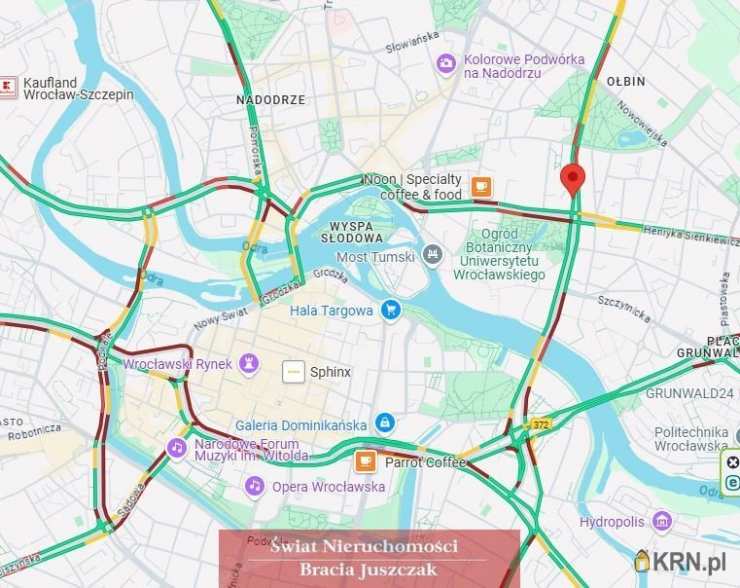Click the red location pin marker
Viewport: 740px width, 588px height.
[x=572, y=180]
